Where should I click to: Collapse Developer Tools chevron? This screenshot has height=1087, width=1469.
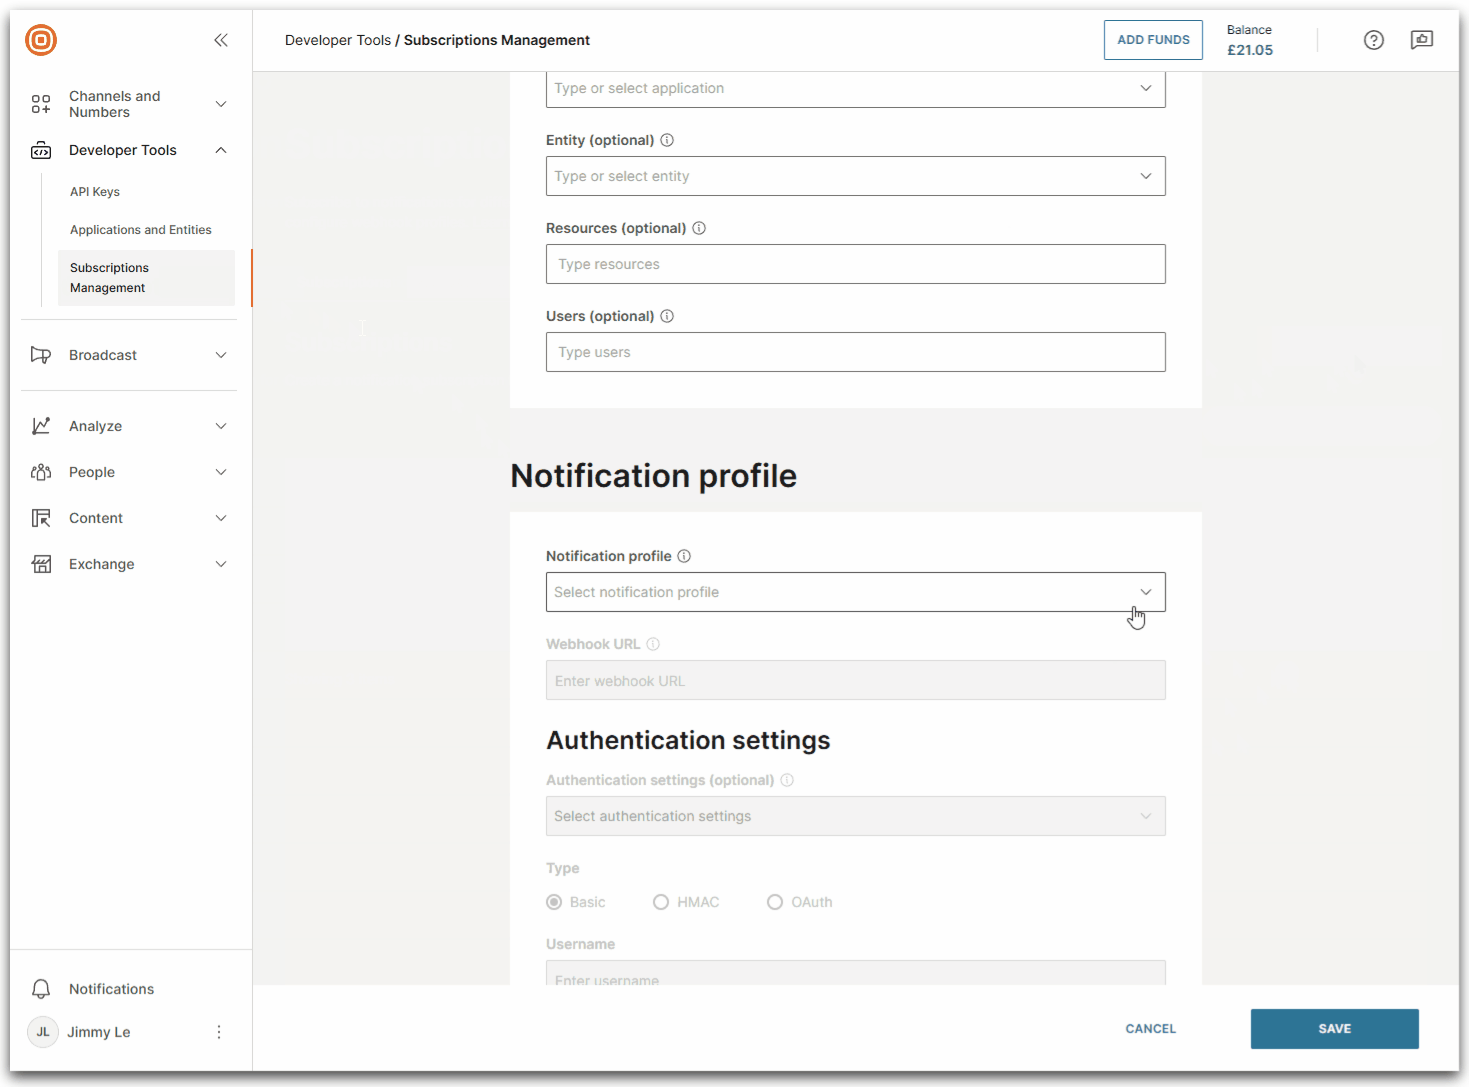coord(221,150)
